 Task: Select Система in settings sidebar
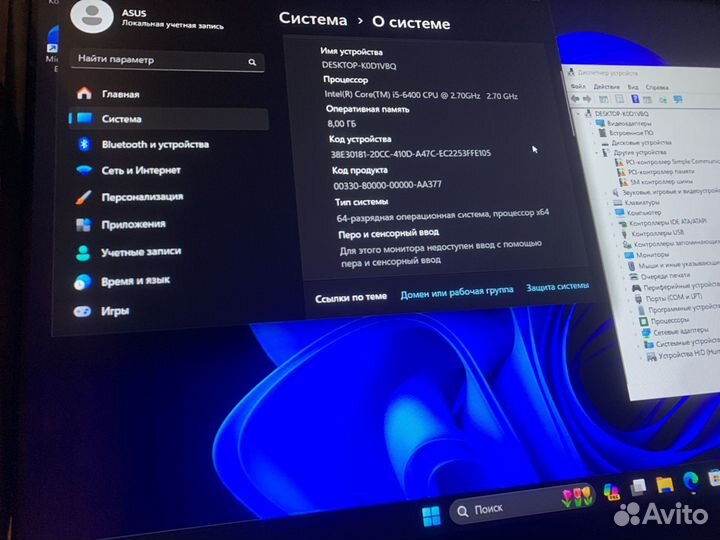(169, 119)
